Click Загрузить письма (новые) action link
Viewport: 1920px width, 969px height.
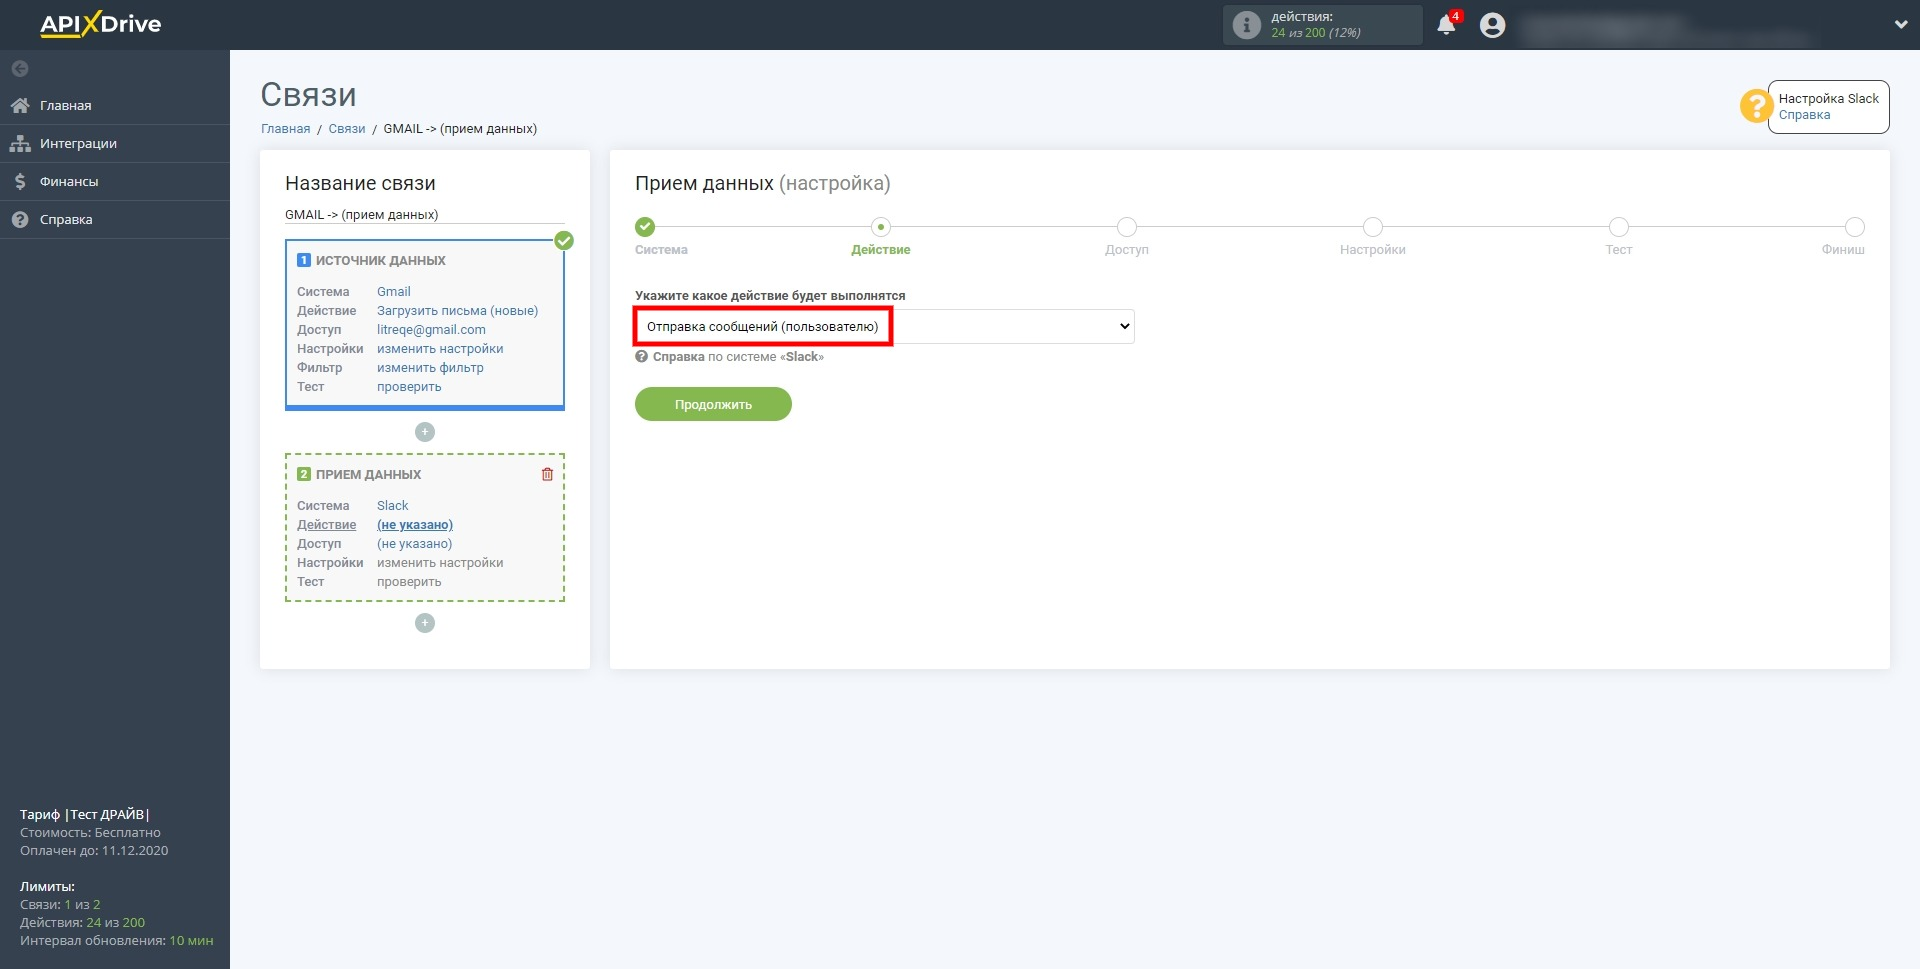(x=457, y=311)
